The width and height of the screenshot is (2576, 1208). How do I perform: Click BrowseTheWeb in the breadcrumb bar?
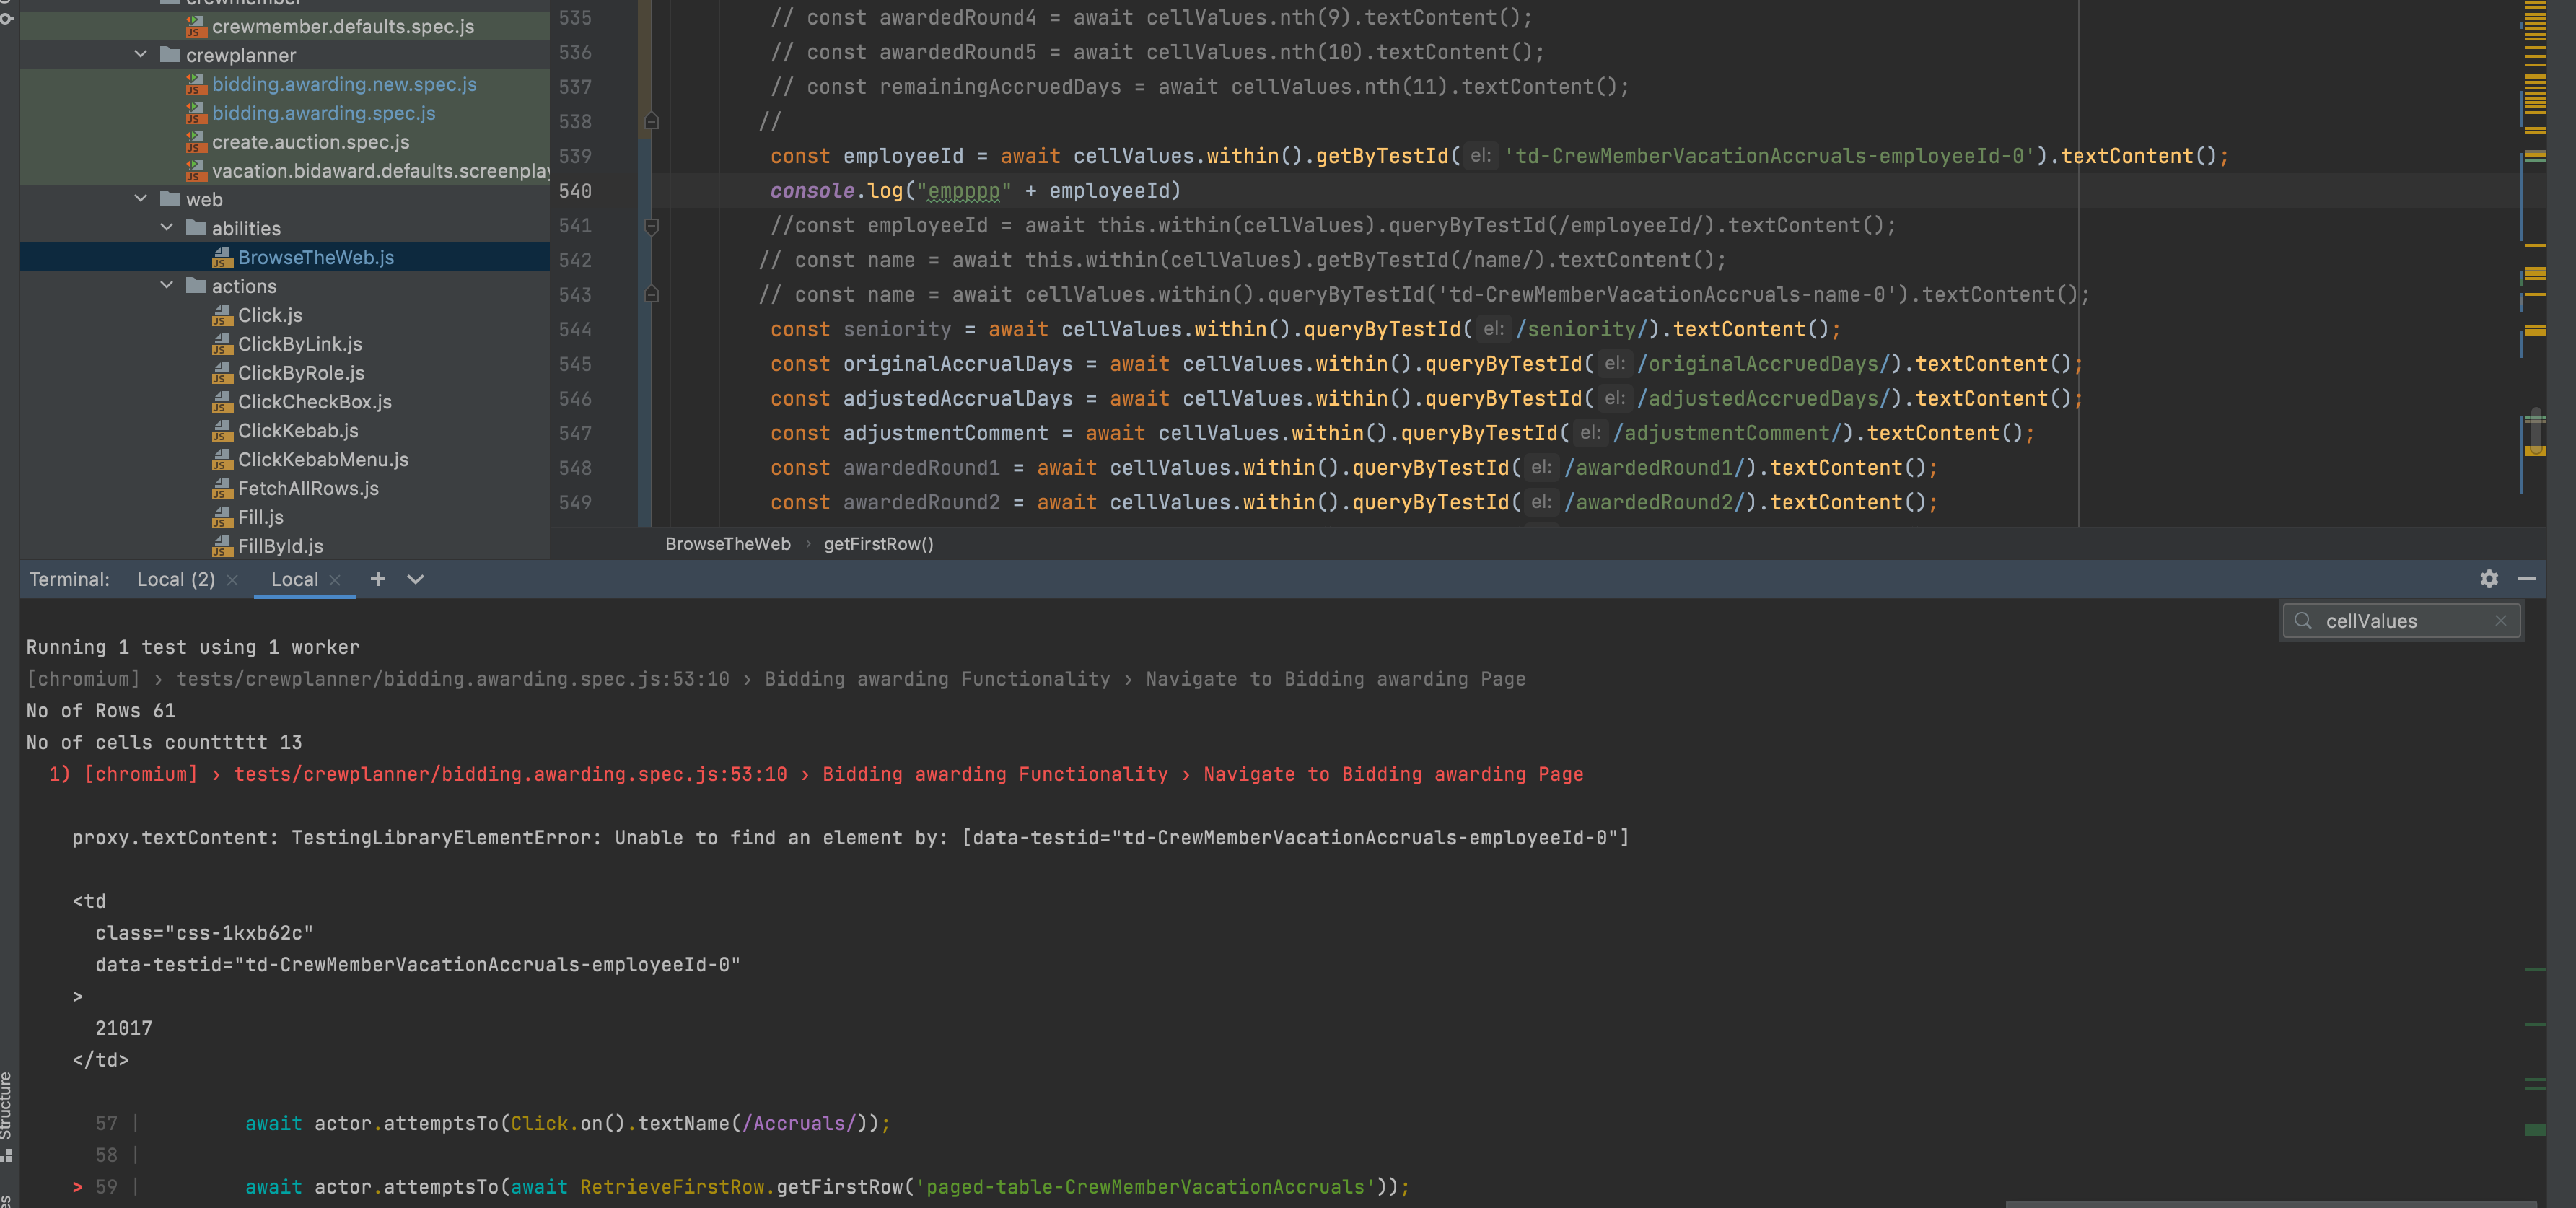[x=727, y=544]
